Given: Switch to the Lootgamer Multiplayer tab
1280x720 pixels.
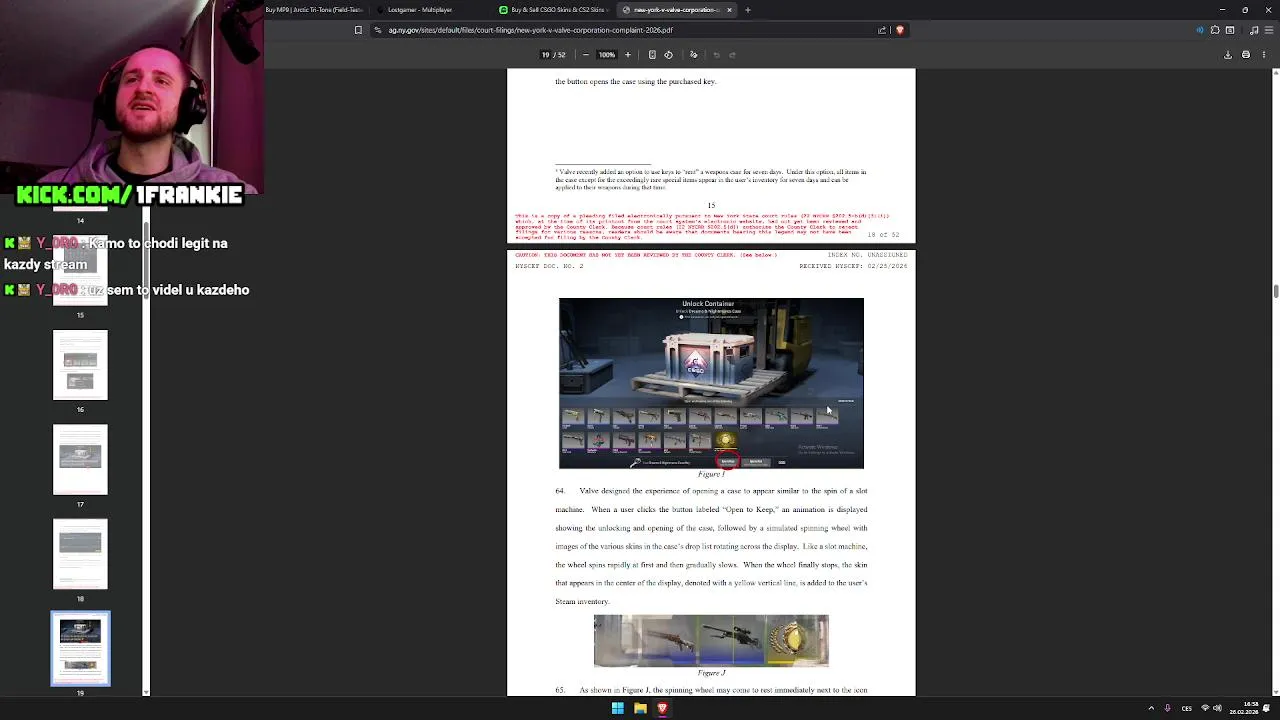Looking at the screenshot, I should (x=430, y=10).
